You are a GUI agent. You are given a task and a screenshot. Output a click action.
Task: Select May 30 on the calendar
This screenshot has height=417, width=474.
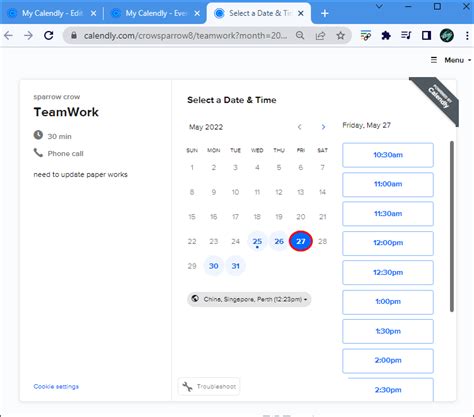pos(214,266)
